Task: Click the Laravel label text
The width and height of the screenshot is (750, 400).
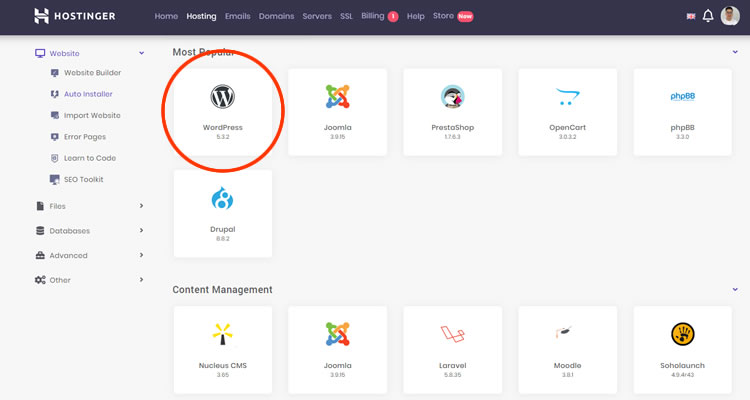Action: click(452, 365)
